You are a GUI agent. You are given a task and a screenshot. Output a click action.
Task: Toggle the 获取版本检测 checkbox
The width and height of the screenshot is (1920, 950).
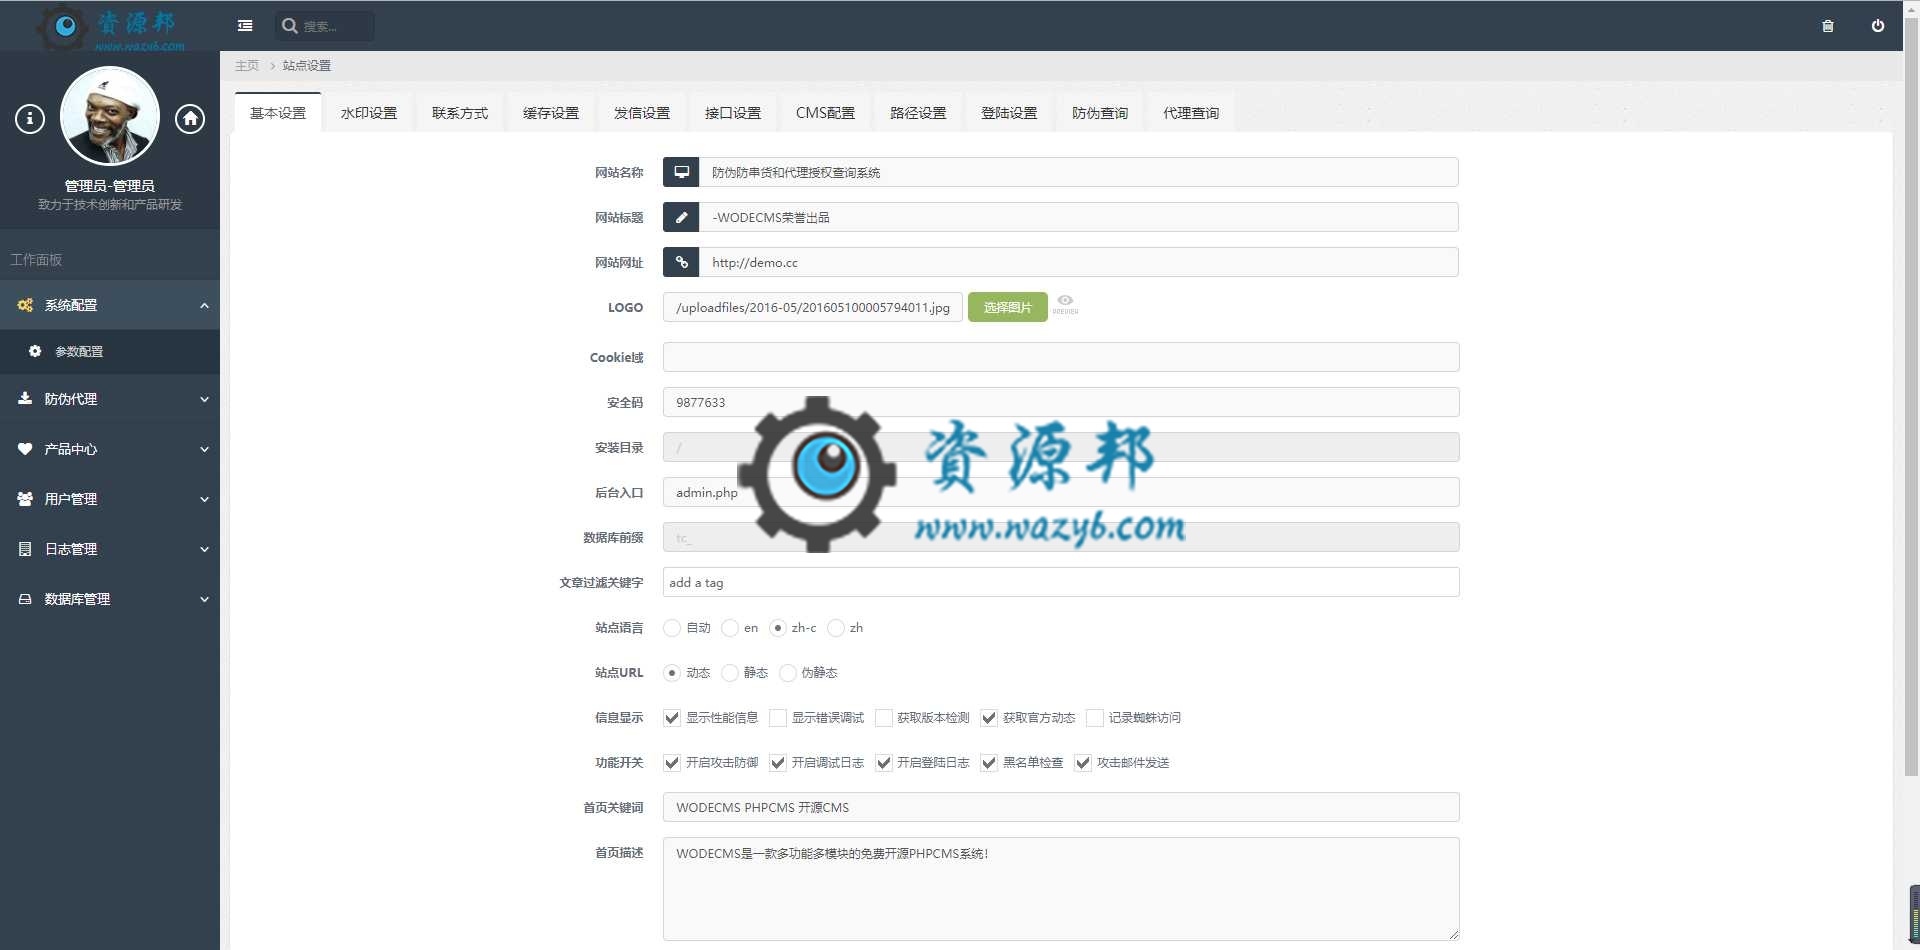[883, 718]
